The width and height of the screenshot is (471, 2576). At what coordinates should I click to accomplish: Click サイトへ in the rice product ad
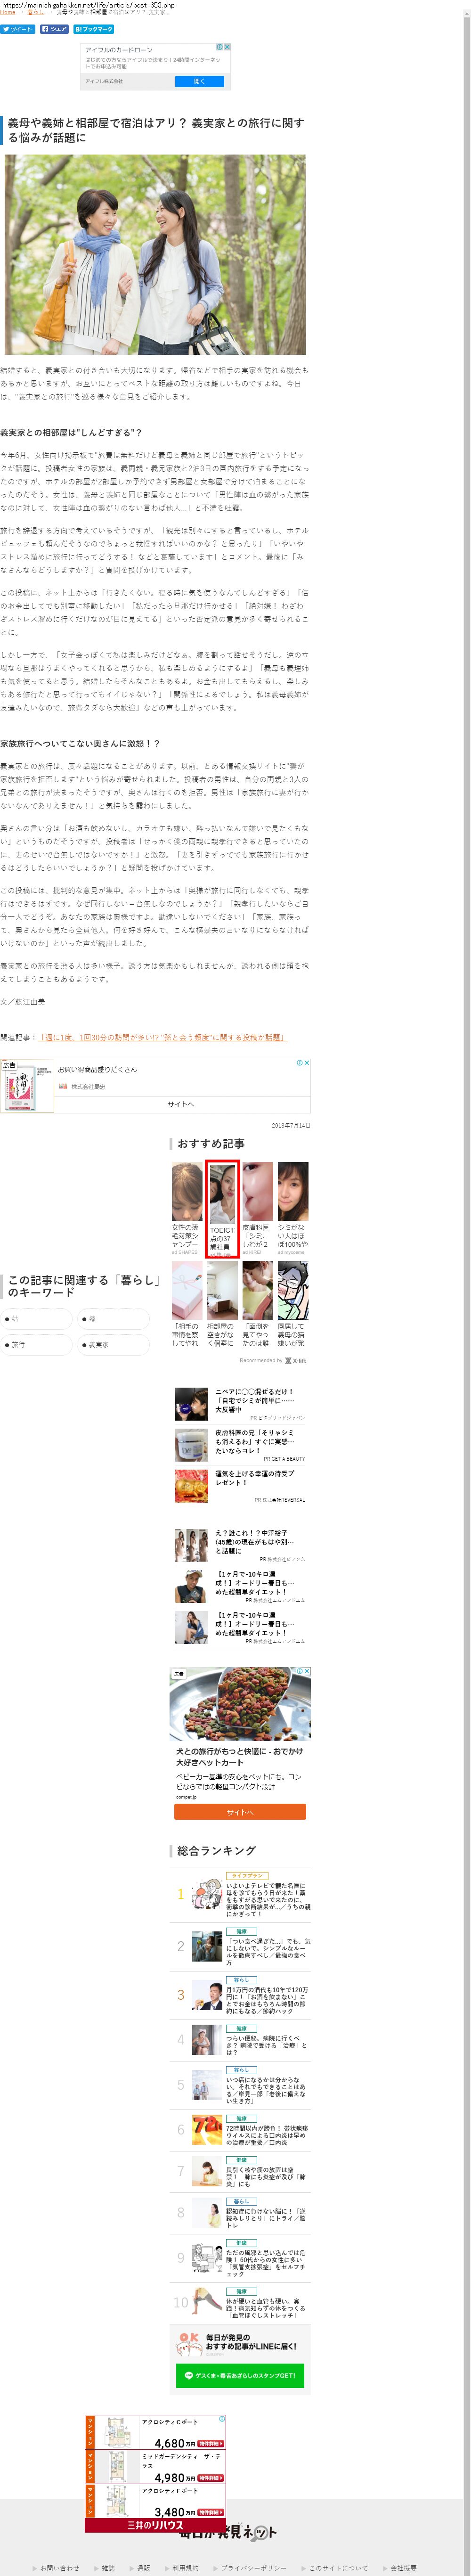click(181, 1104)
